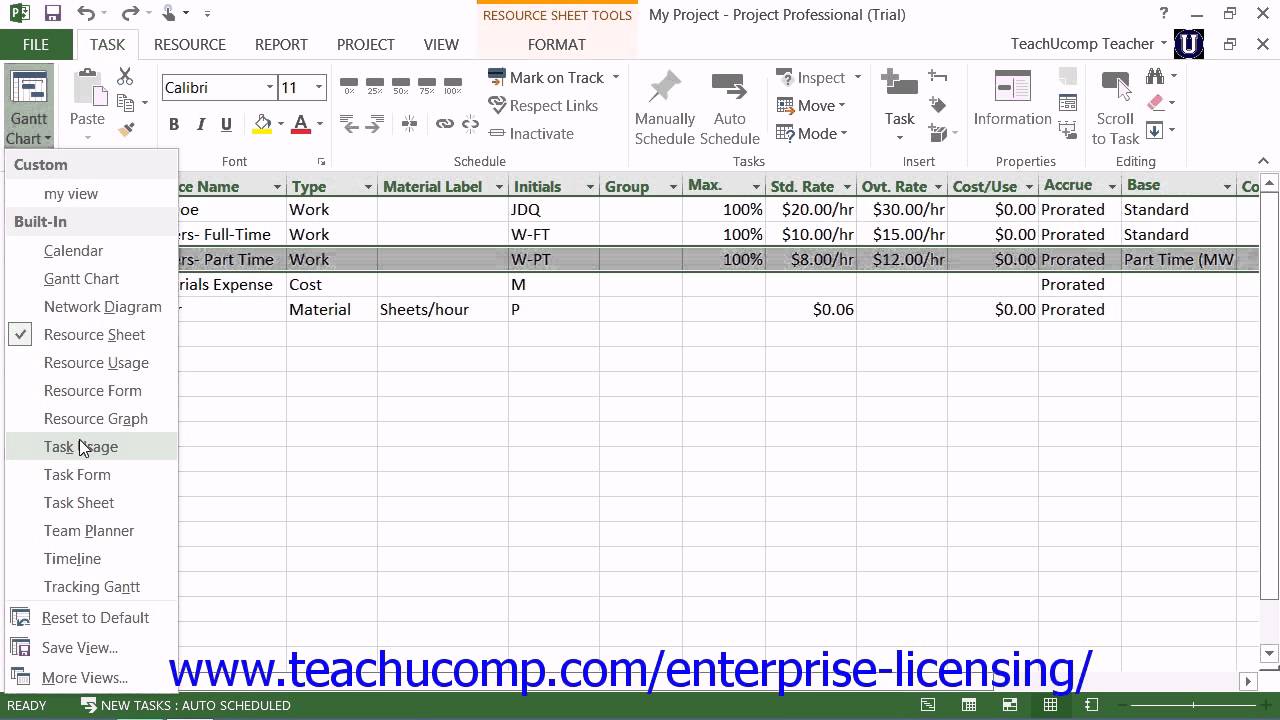Click the Information properties icon

tap(1012, 86)
